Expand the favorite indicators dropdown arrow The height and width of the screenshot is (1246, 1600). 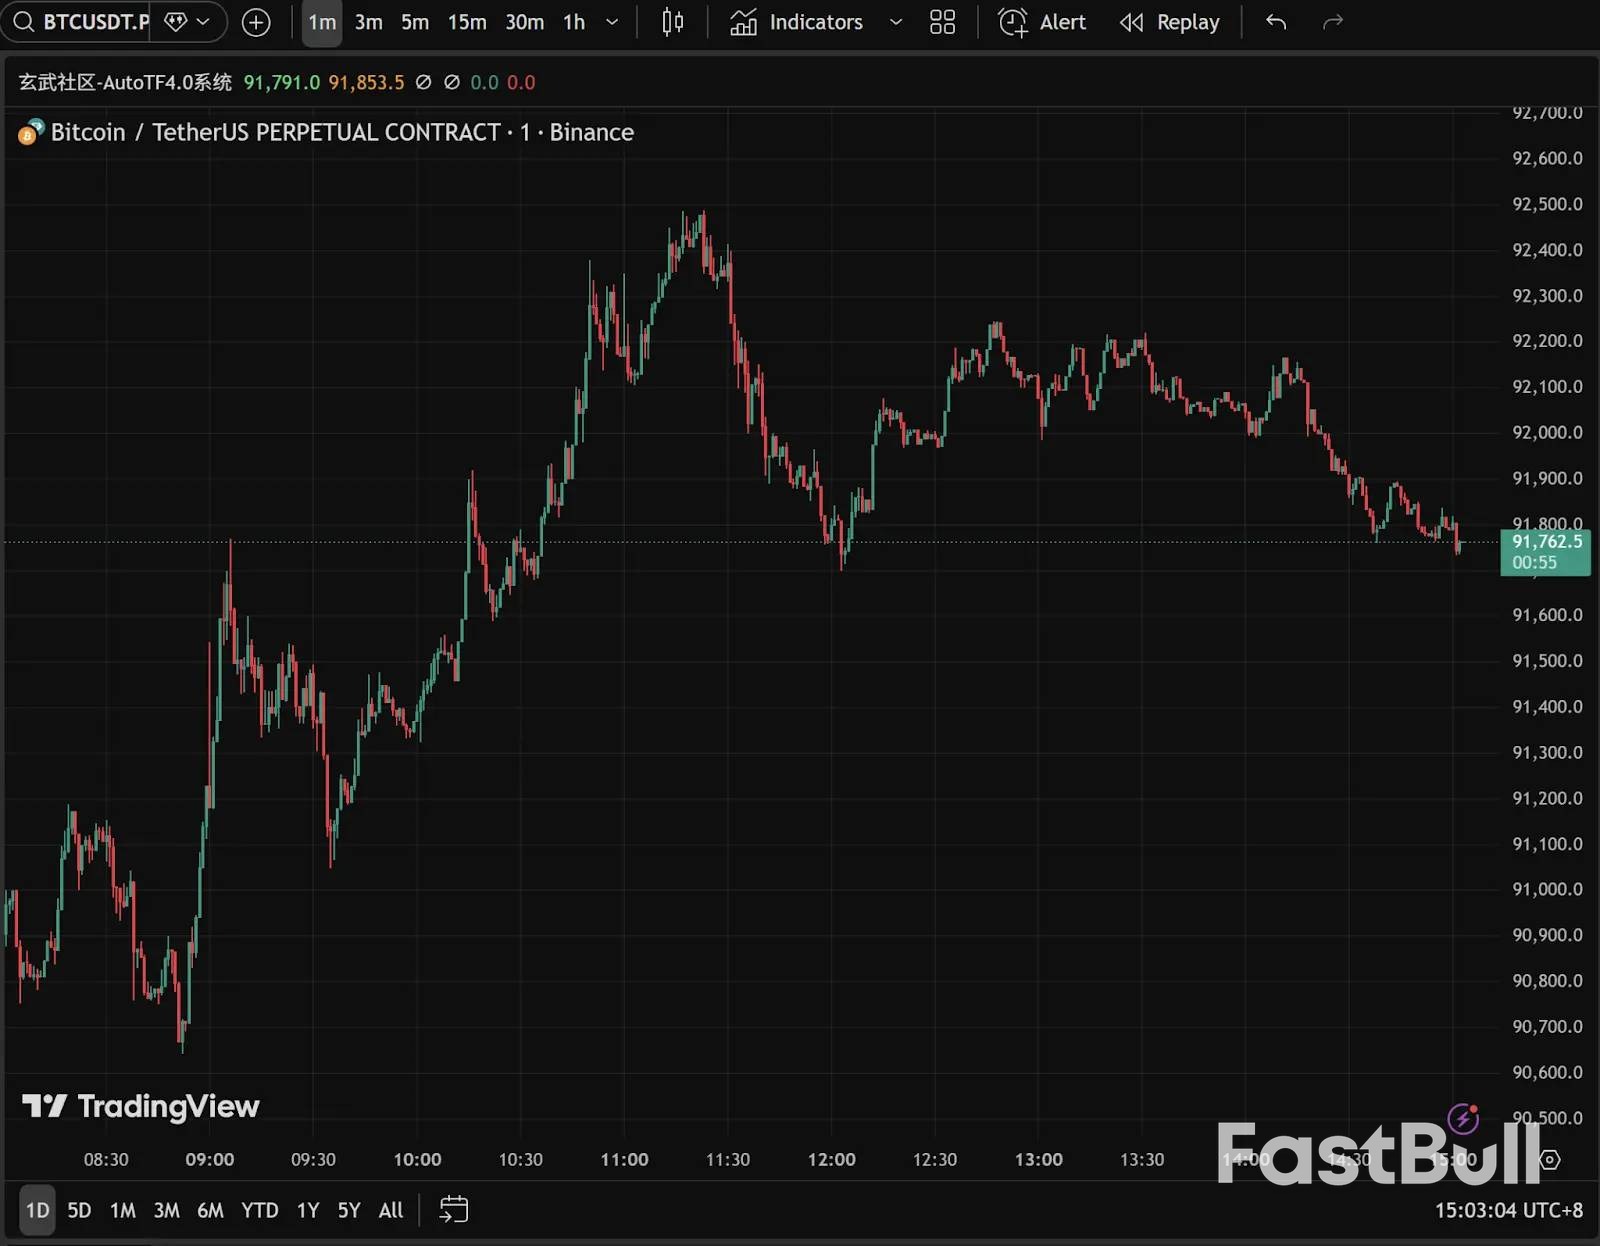click(896, 22)
